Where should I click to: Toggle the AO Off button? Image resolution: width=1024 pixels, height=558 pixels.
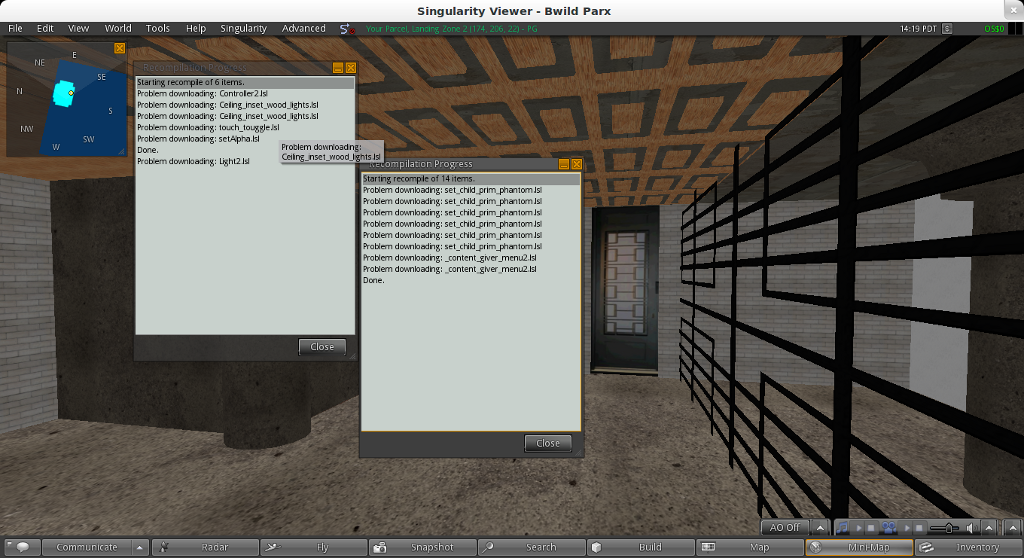click(x=784, y=527)
